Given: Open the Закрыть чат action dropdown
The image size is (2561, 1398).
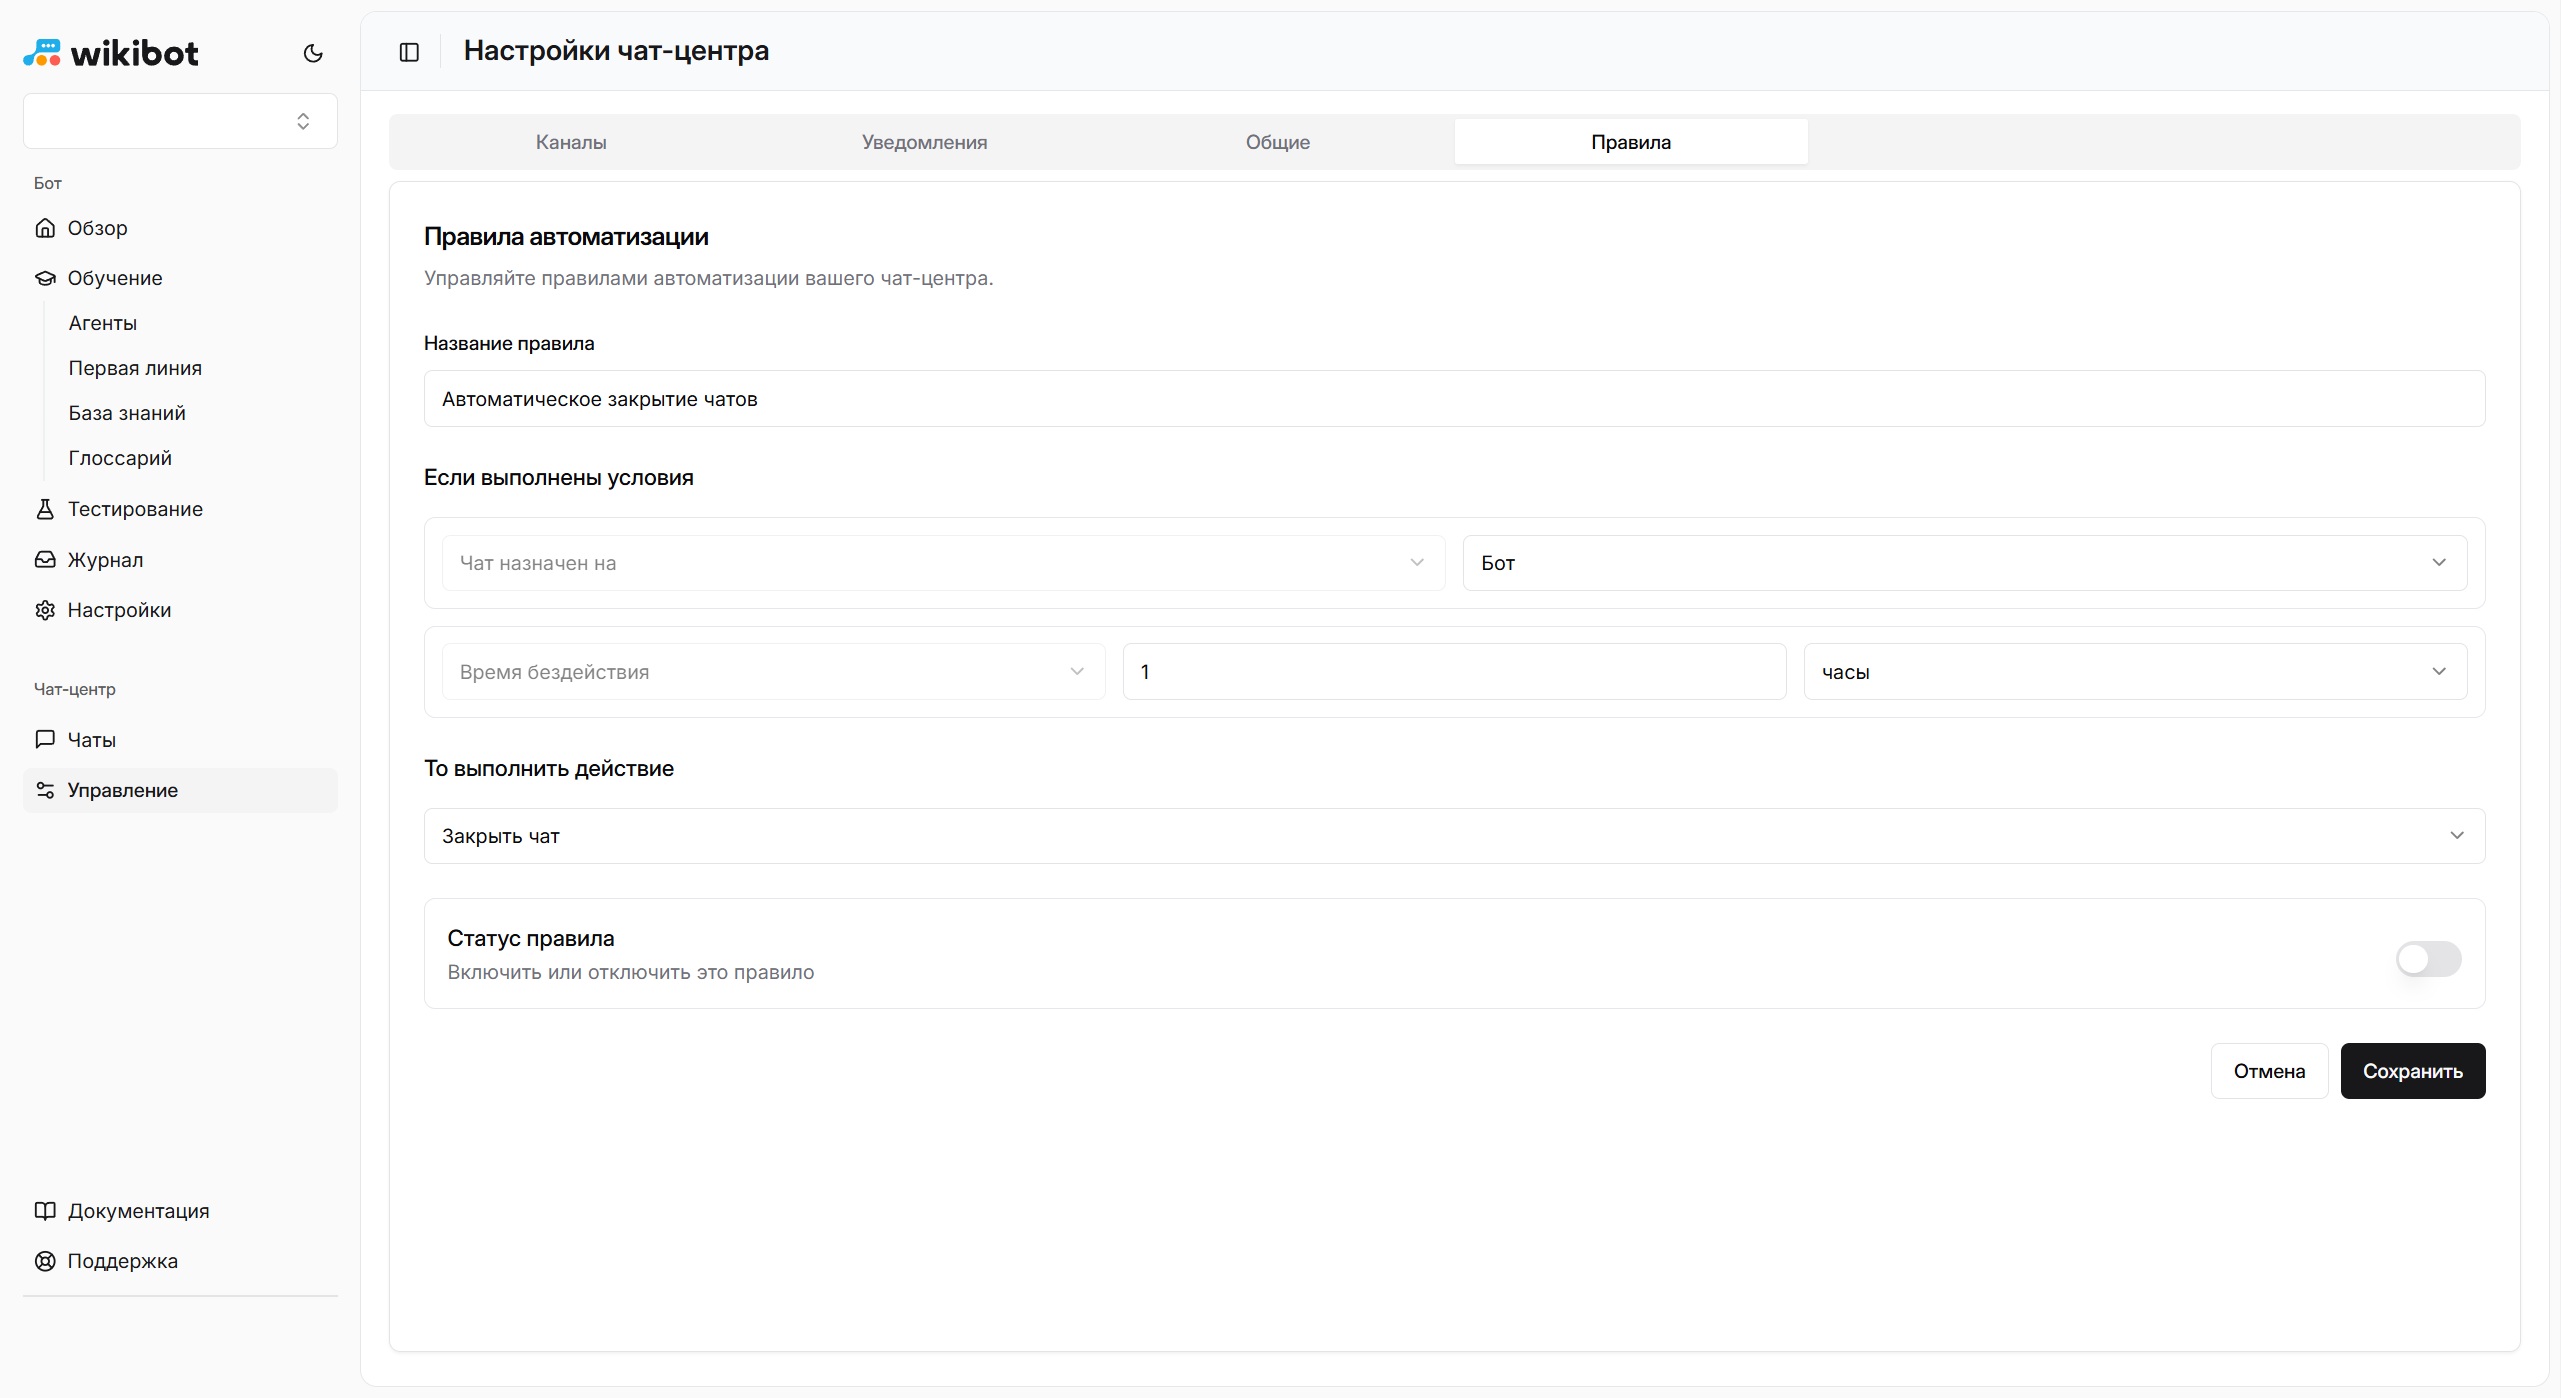Looking at the screenshot, I should point(1453,836).
